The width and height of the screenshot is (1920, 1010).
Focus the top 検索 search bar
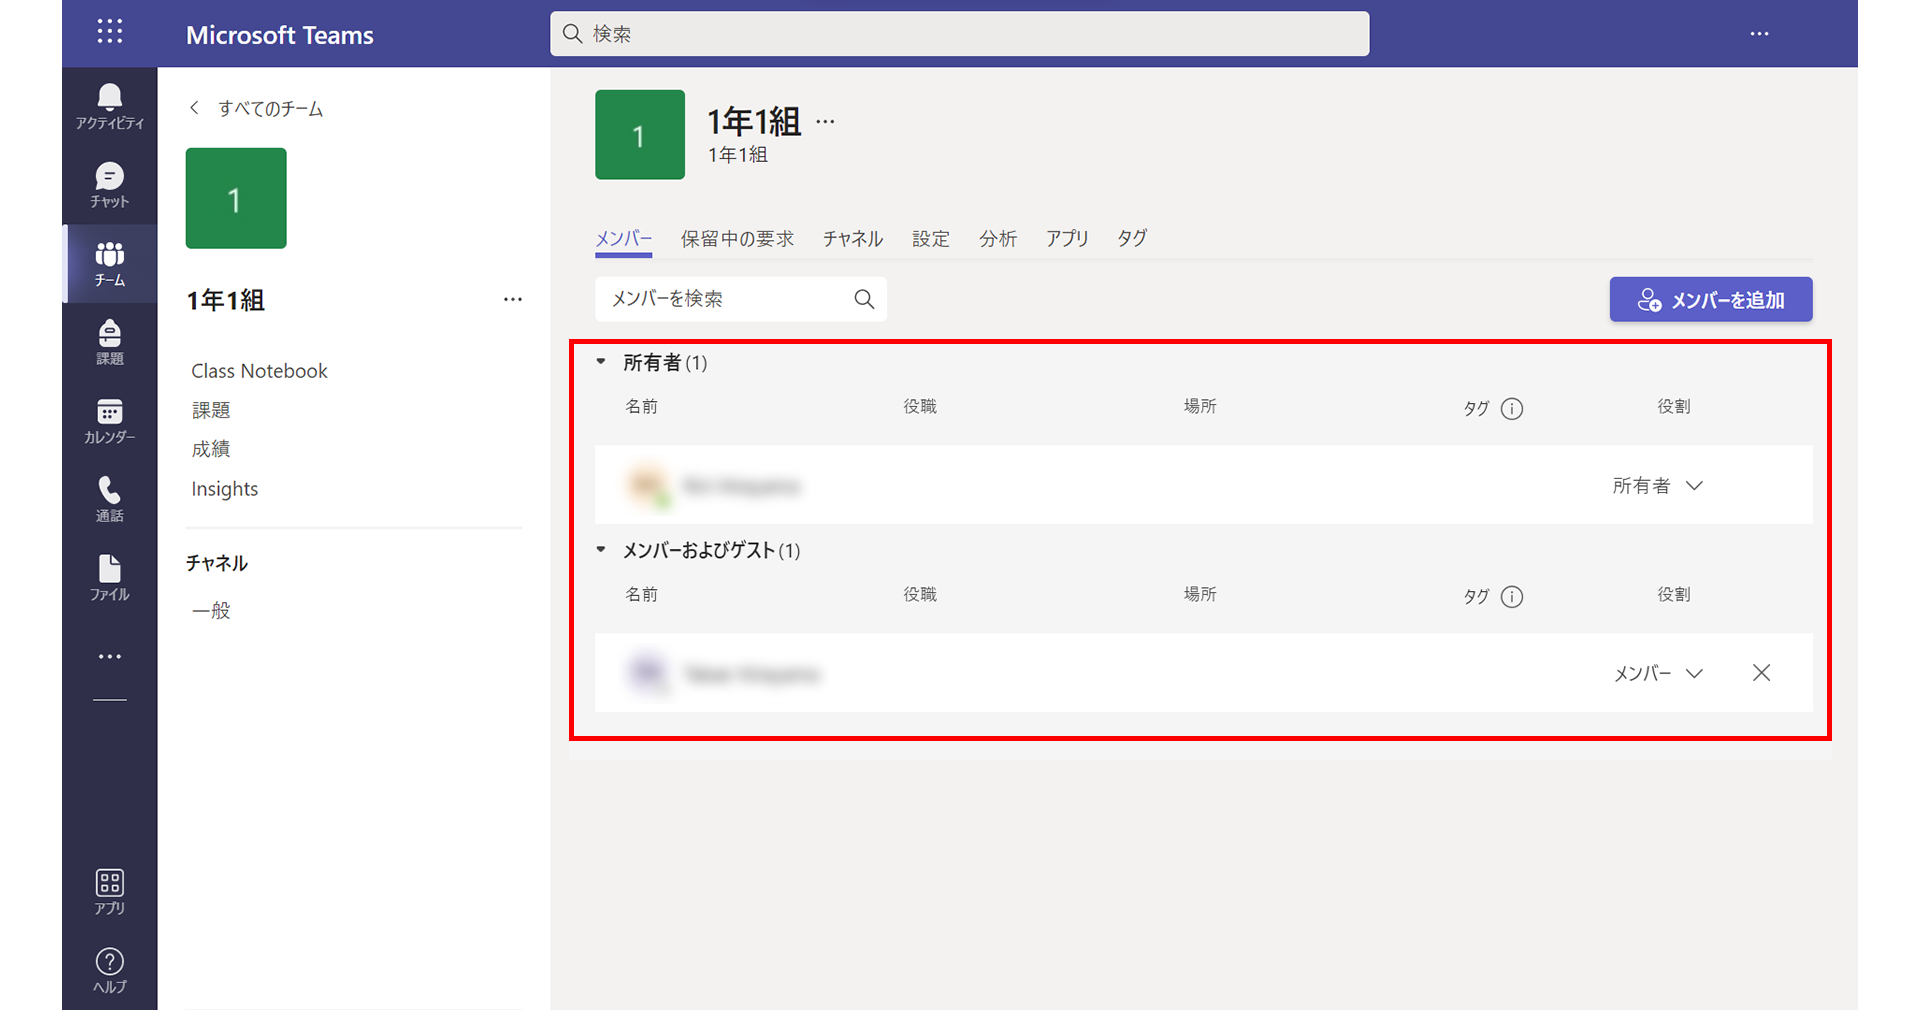(960, 34)
